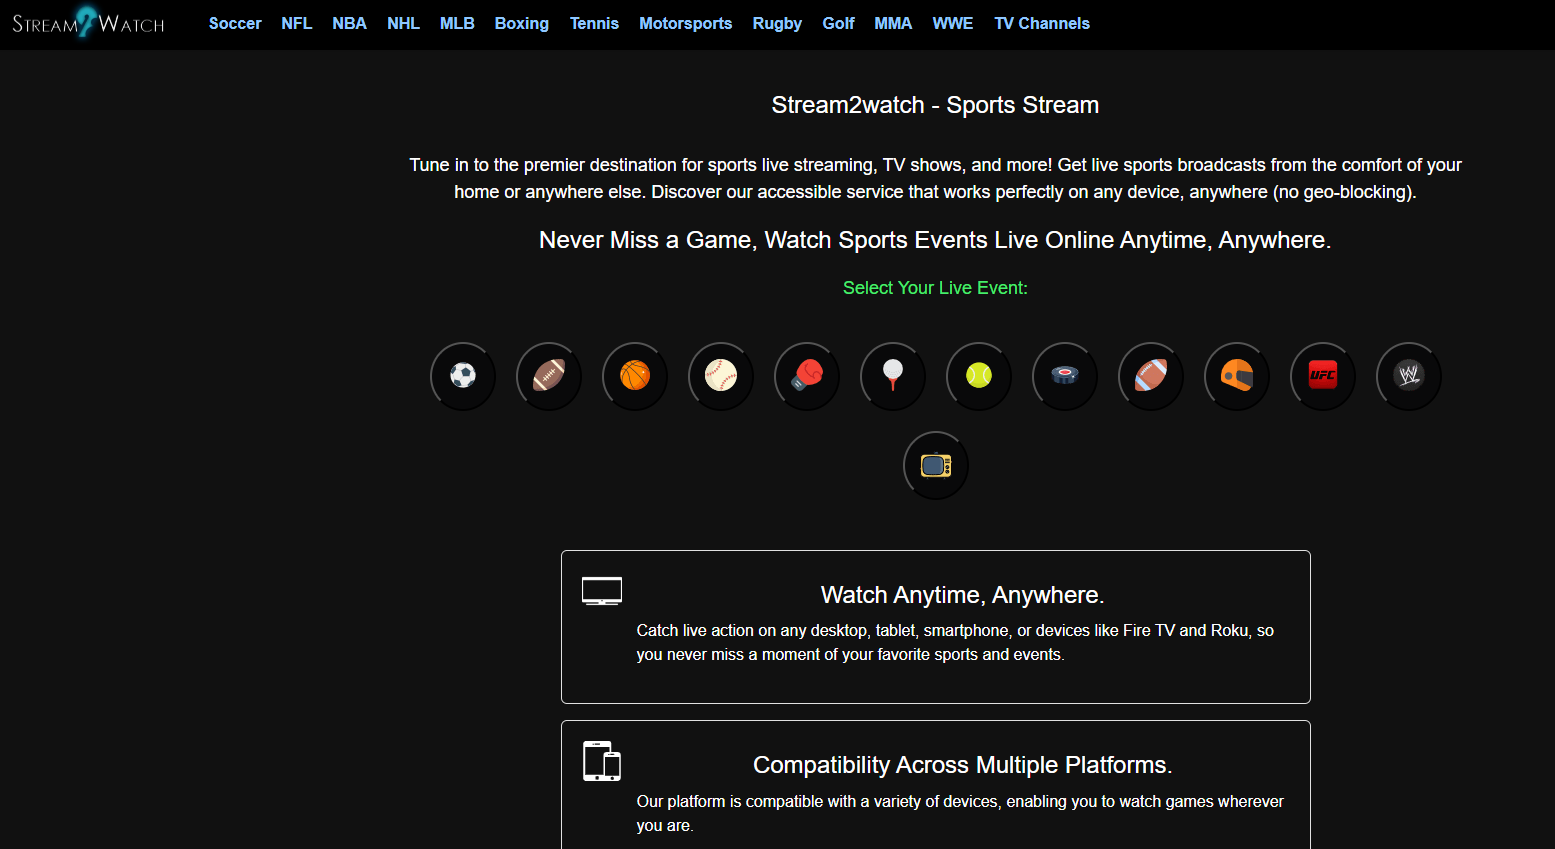Choose the red boxing glove icon
1555x849 pixels.
click(806, 376)
